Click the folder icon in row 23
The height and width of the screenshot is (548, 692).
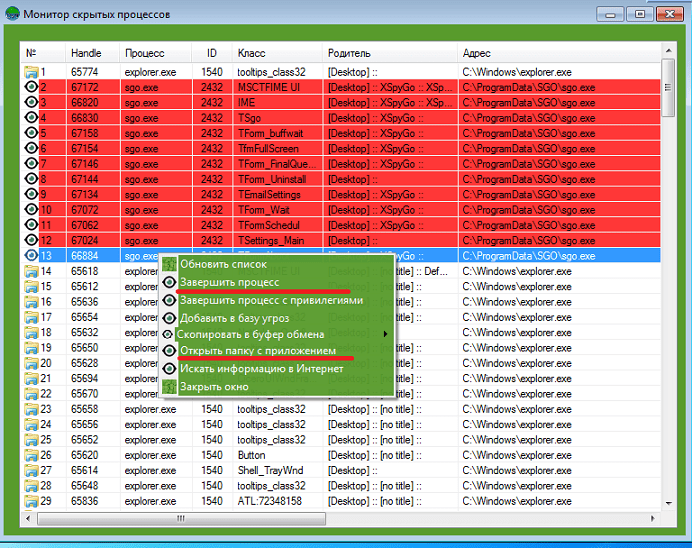(x=31, y=409)
